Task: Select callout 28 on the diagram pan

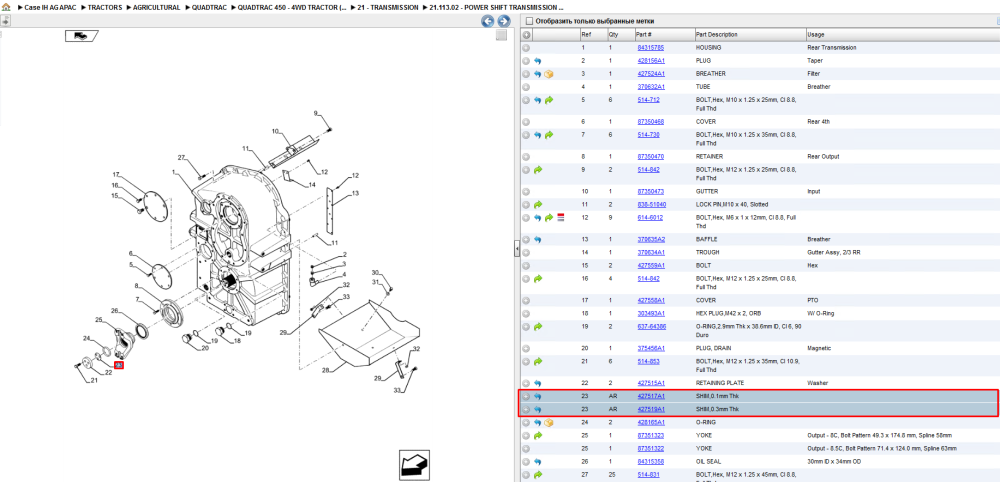Action: [325, 370]
